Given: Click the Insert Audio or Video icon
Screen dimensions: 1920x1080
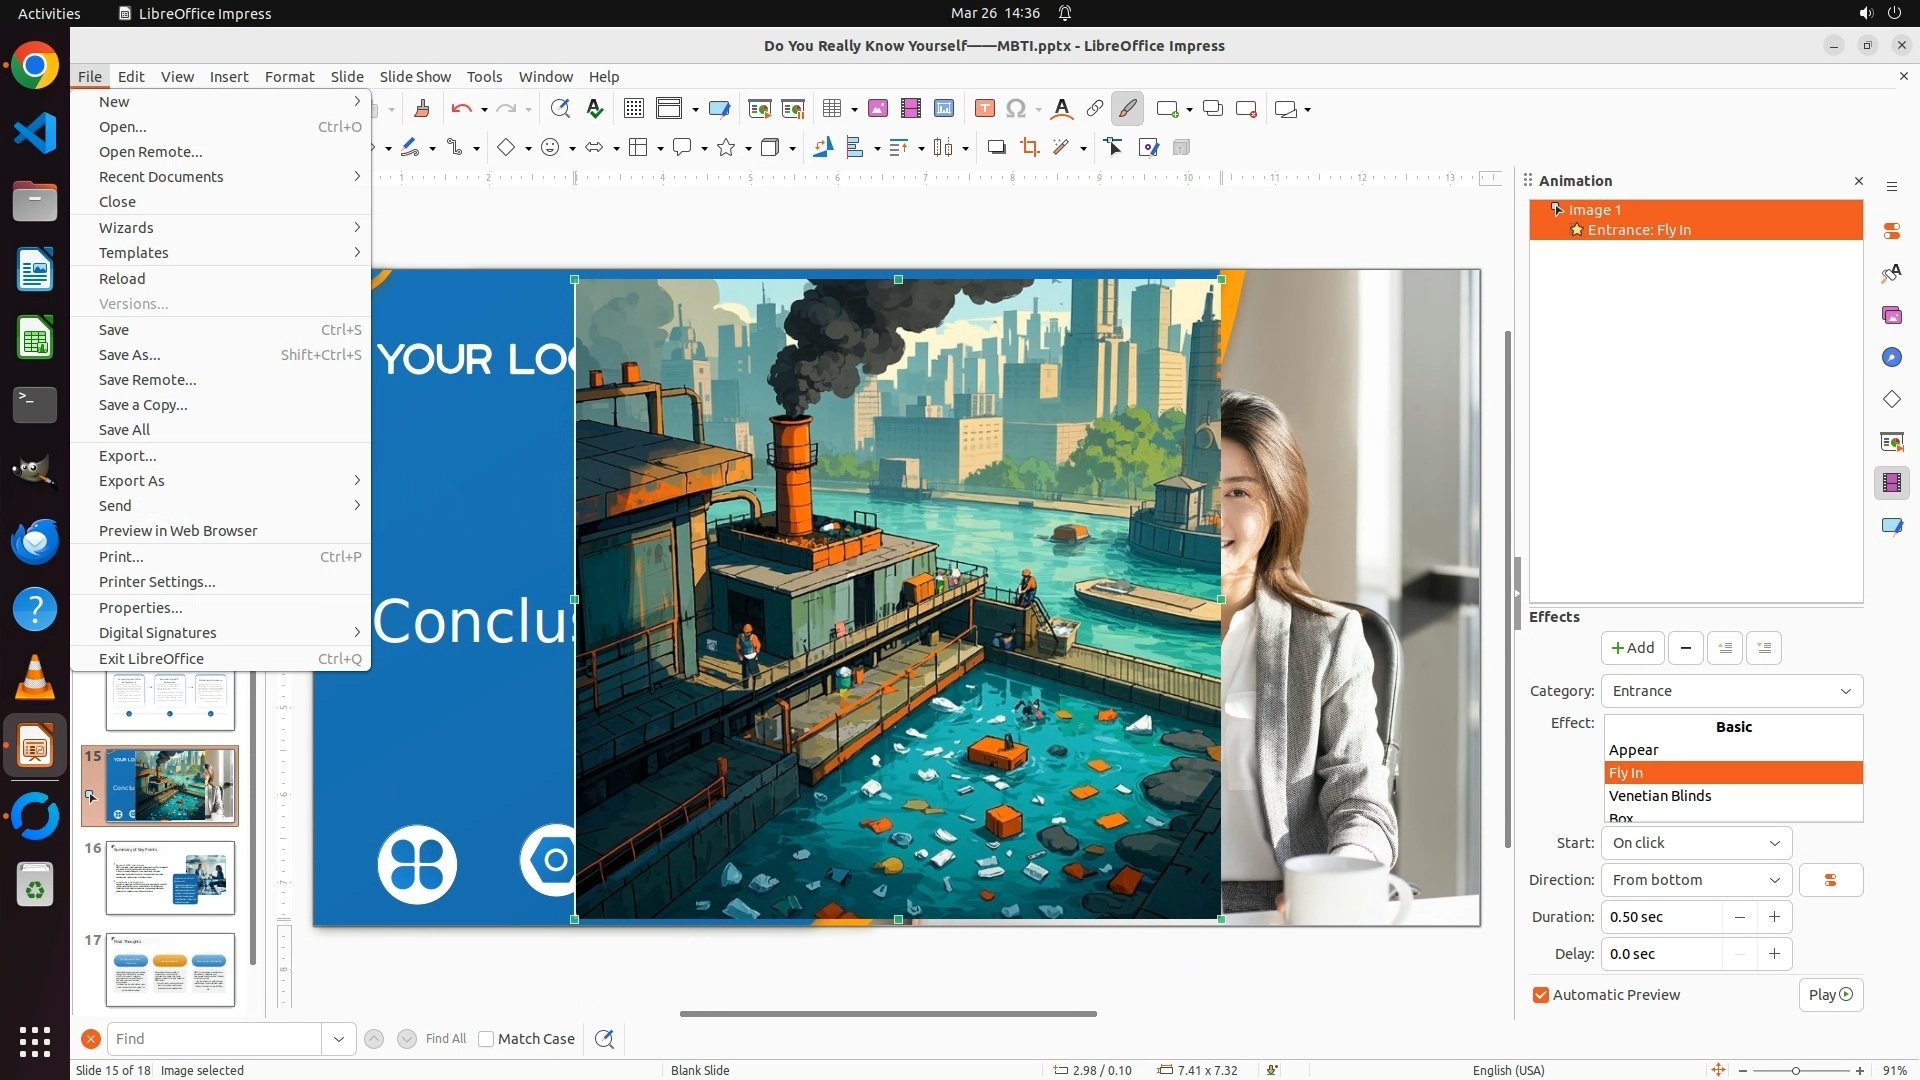Looking at the screenshot, I should click(910, 109).
